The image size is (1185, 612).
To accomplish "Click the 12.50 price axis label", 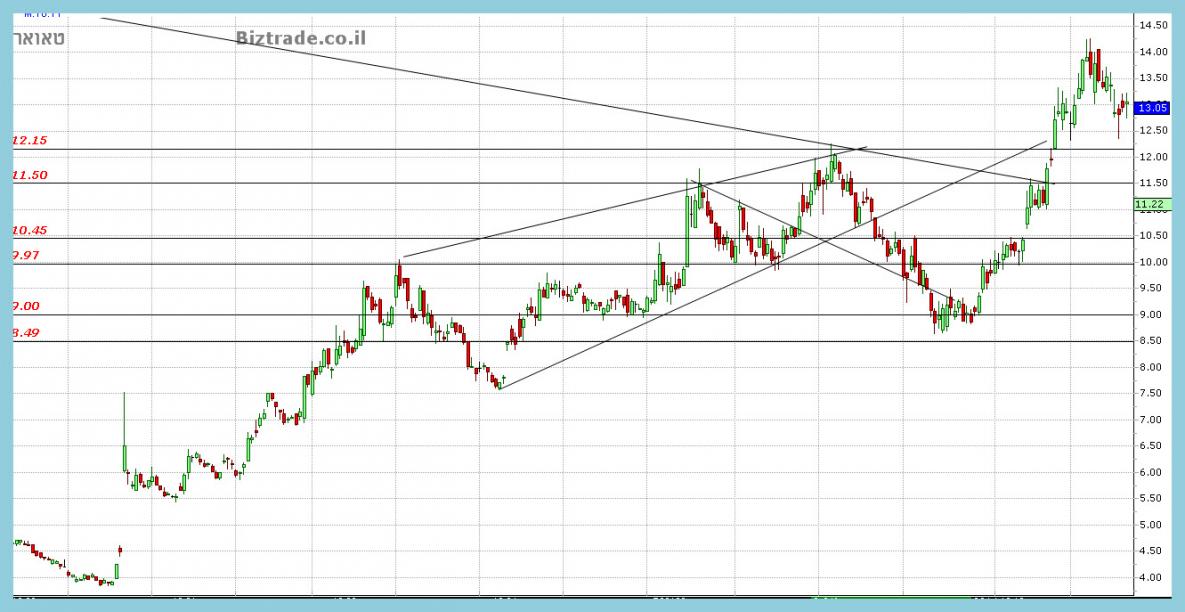I will (x=1152, y=131).
